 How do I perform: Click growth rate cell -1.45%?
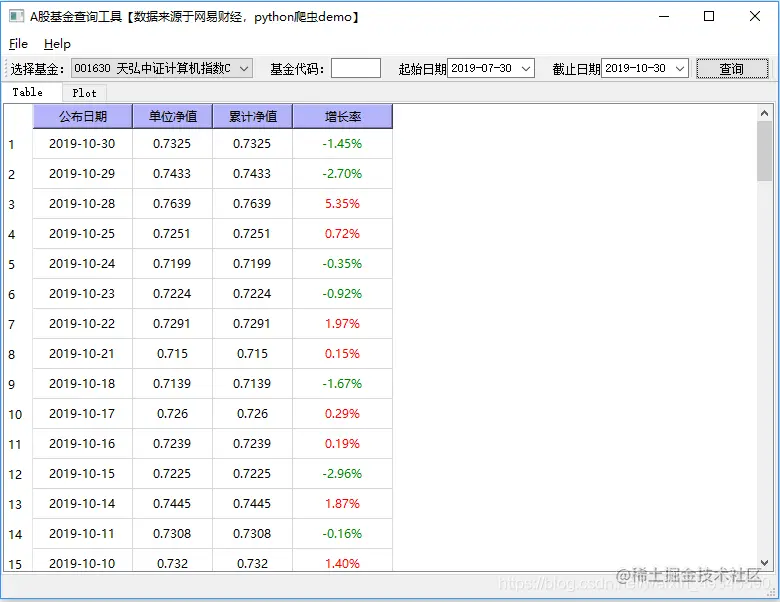pos(343,144)
